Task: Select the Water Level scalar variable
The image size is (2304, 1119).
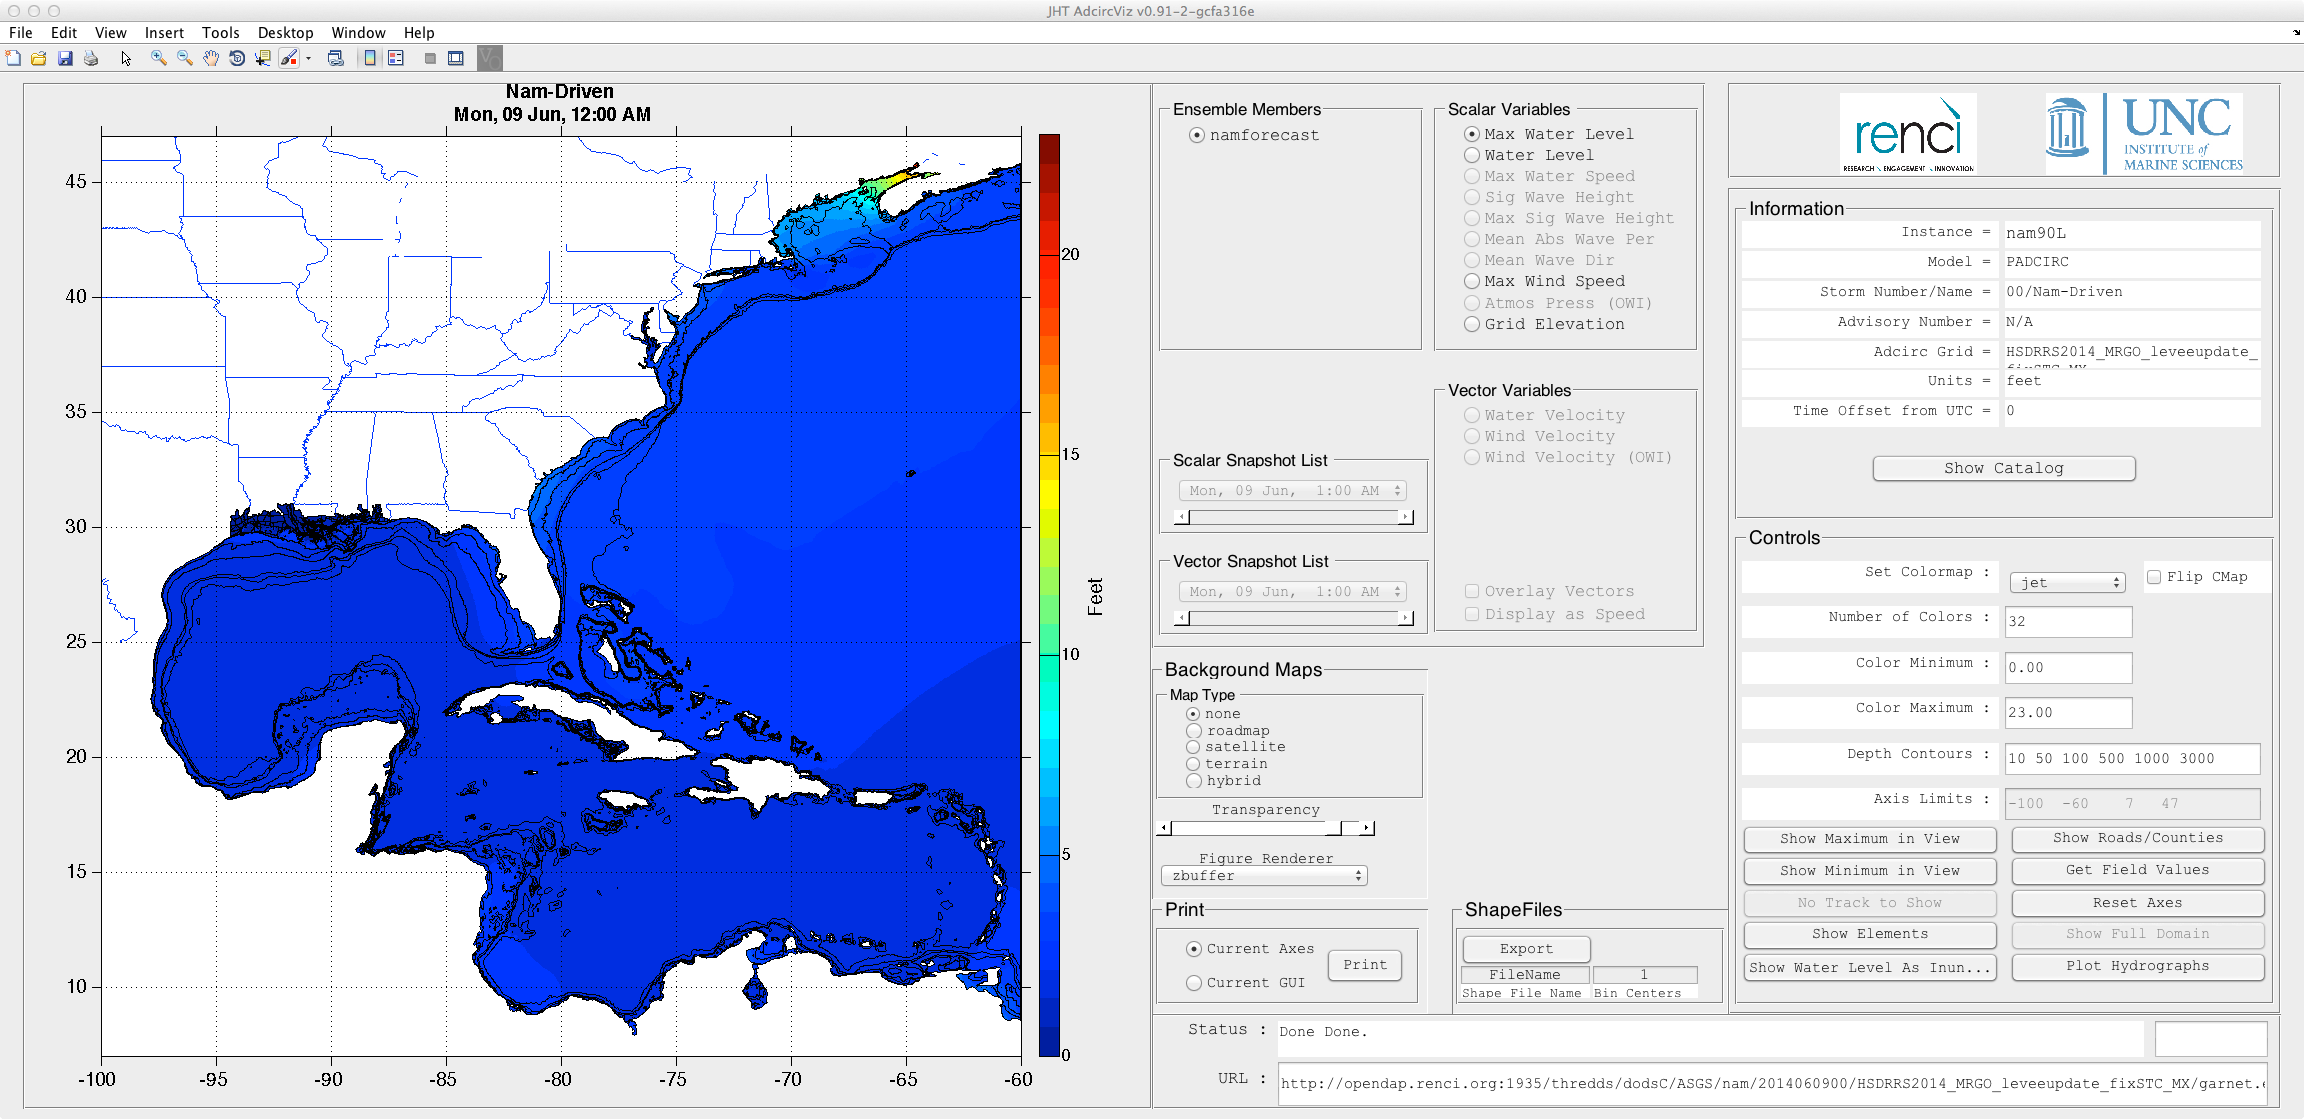Action: pyautogui.click(x=1472, y=155)
